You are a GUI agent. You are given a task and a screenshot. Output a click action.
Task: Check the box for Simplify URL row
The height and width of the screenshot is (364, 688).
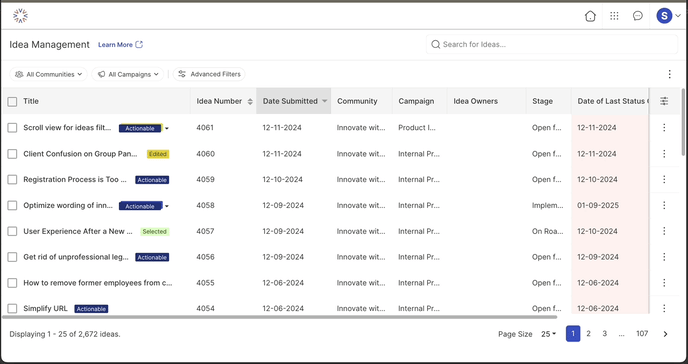pyautogui.click(x=12, y=308)
